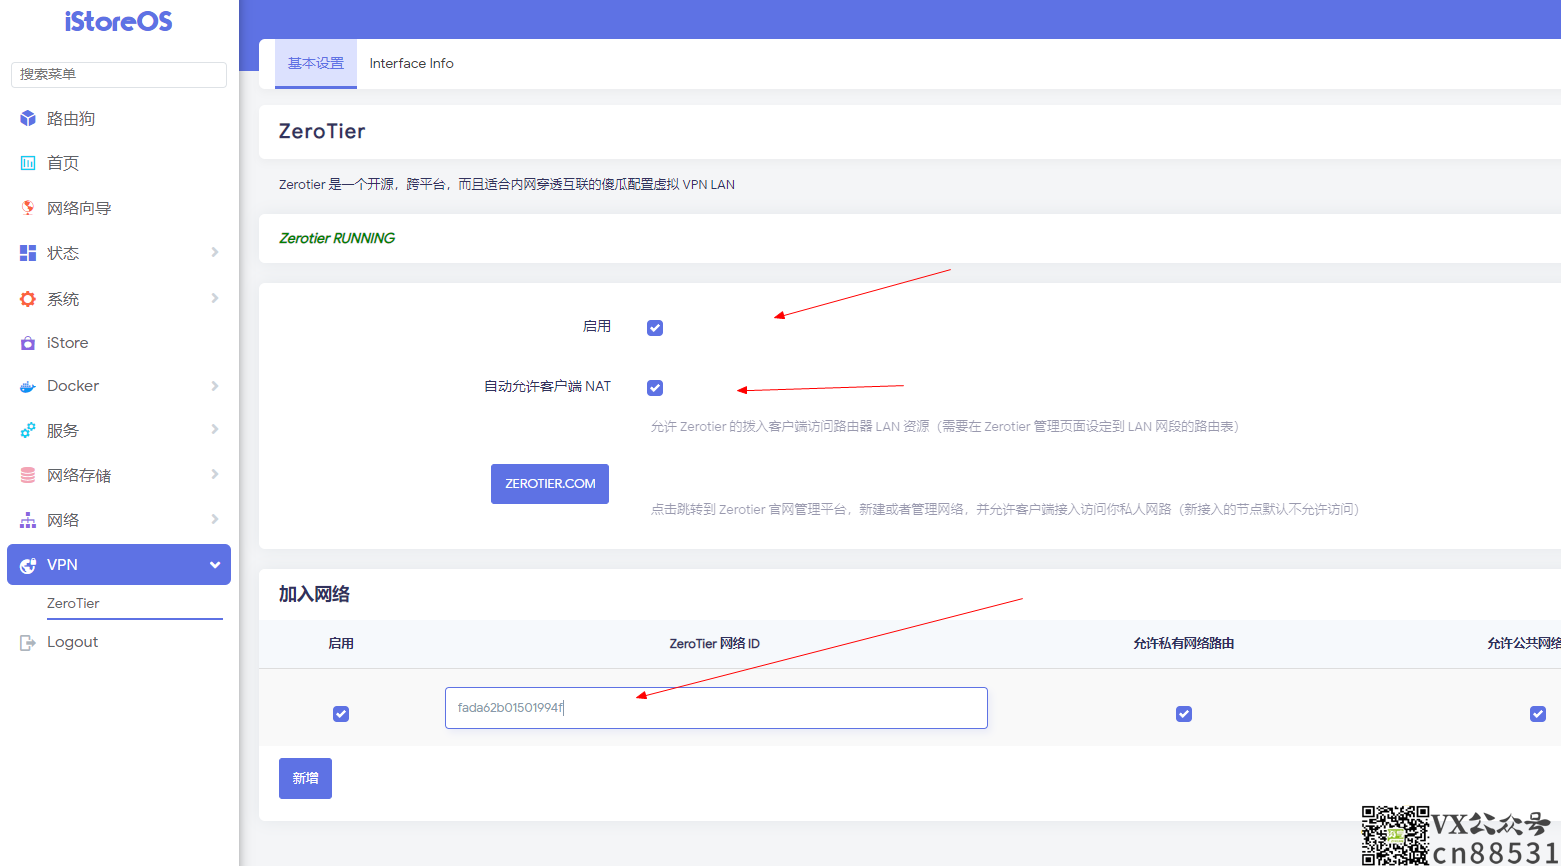1561x866 pixels.
Task: Click the Docker whale icon
Action: pyautogui.click(x=28, y=386)
